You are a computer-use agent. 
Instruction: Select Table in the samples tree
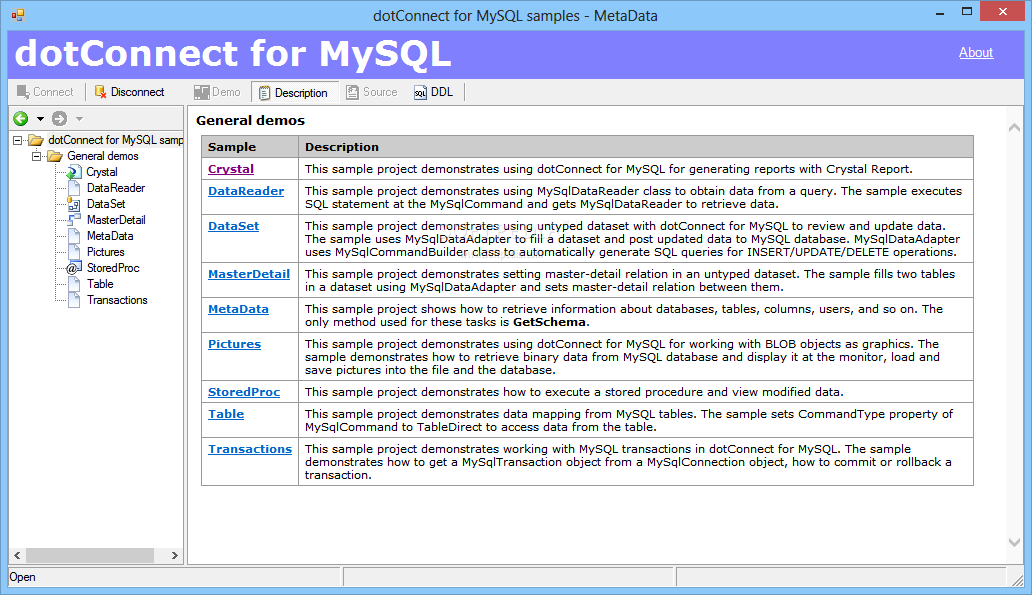(100, 284)
